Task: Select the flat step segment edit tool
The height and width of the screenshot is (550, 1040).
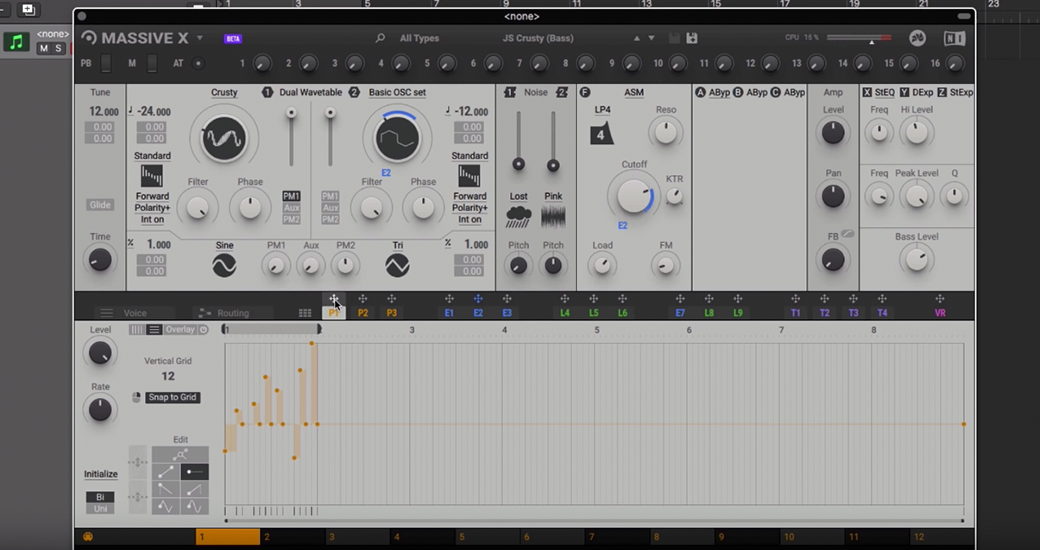Action: [x=194, y=472]
